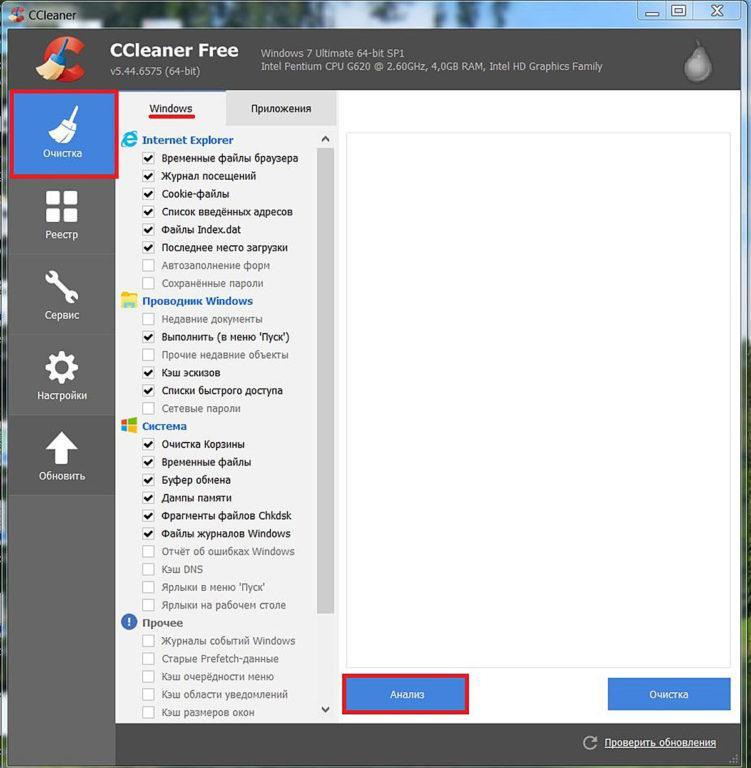
Task: Open the Проверить обновления link
Action: pyautogui.click(x=660, y=743)
